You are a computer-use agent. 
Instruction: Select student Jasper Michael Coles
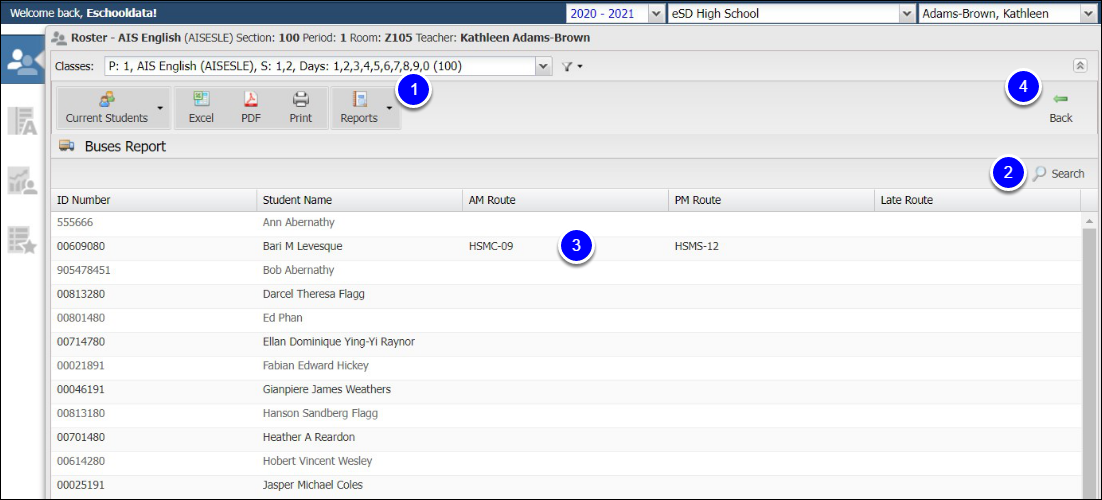(313, 485)
